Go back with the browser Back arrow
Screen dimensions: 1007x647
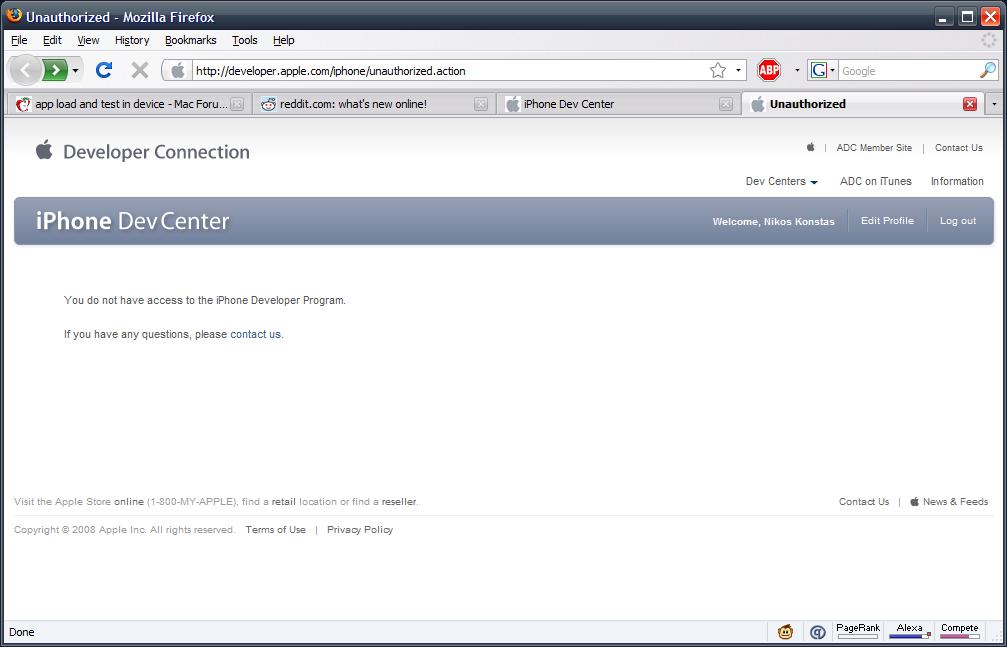click(x=26, y=70)
